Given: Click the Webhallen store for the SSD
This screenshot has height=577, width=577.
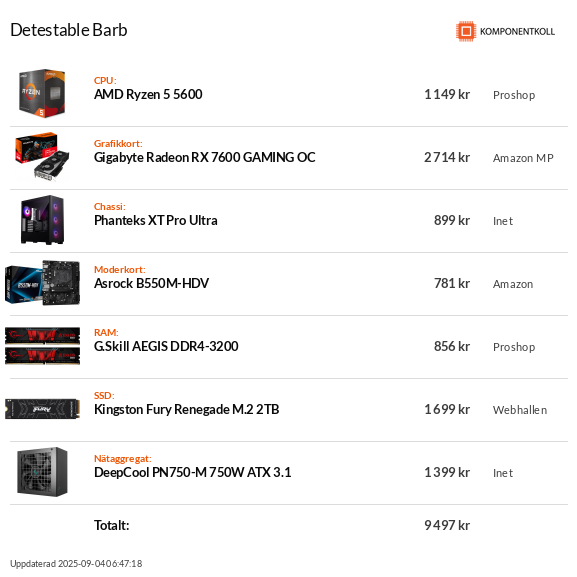Looking at the screenshot, I should [x=520, y=410].
